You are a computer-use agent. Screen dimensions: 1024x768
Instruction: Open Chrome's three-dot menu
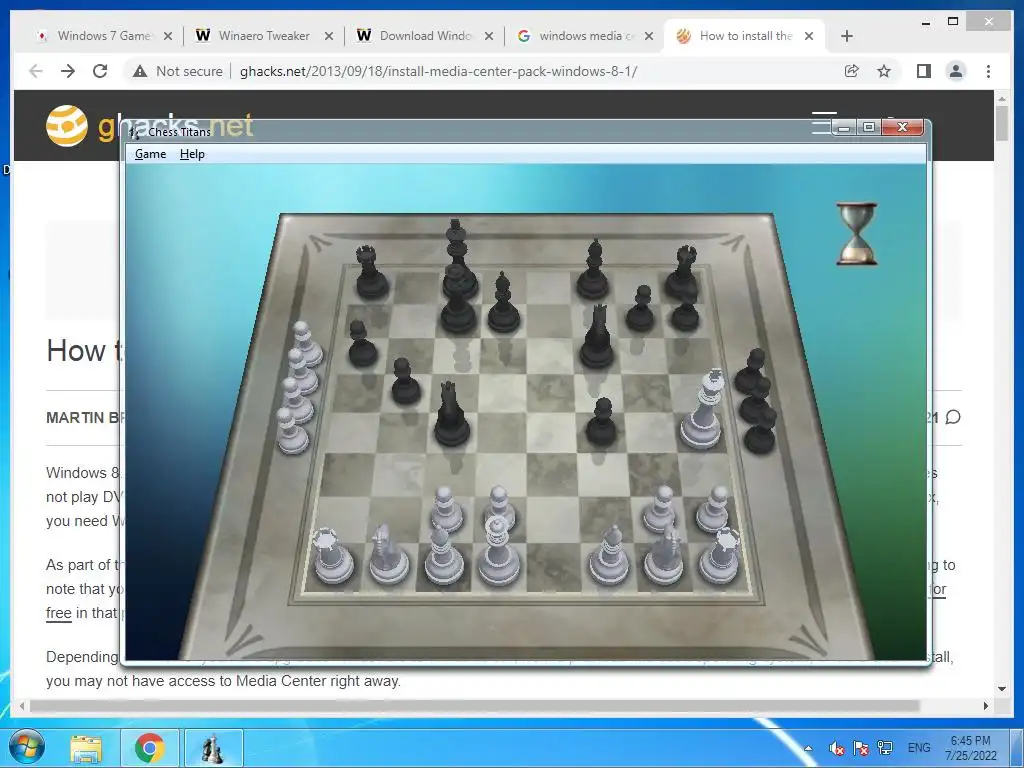pos(988,71)
